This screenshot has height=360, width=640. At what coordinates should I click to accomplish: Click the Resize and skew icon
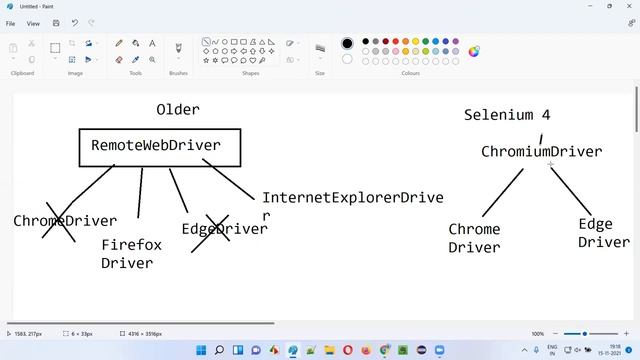point(72,60)
